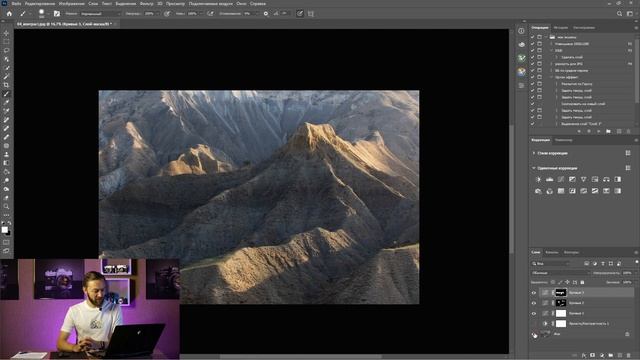Add a Vibrance adjustment
640x360 pixels.
coord(584,179)
